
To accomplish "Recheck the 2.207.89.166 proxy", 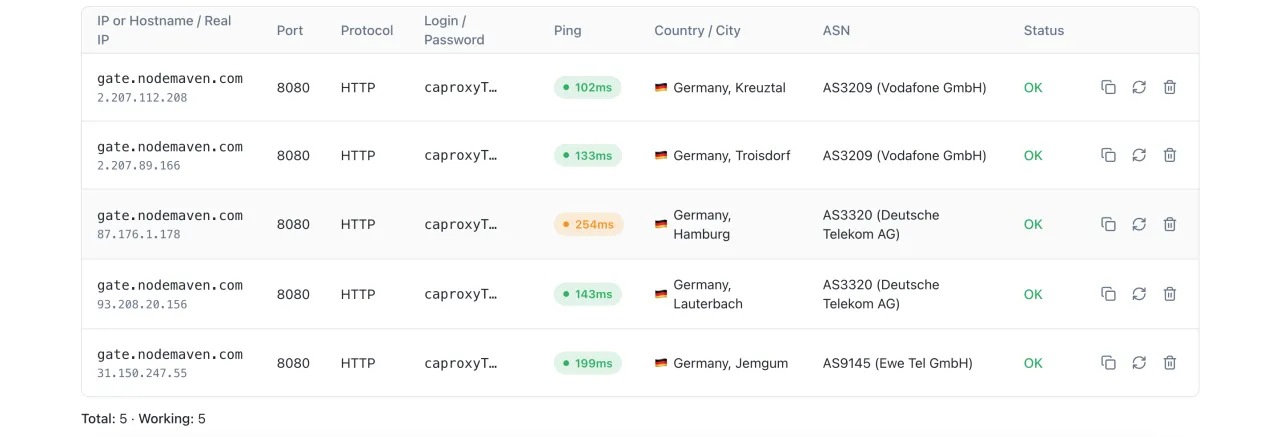I will [x=1139, y=155].
